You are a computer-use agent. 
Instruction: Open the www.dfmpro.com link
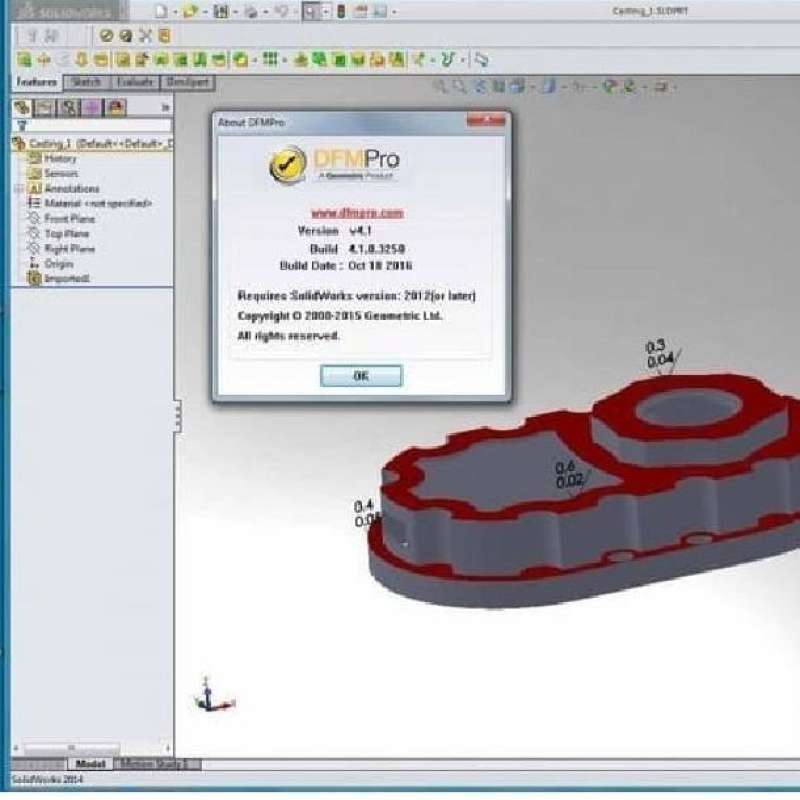pyautogui.click(x=358, y=213)
